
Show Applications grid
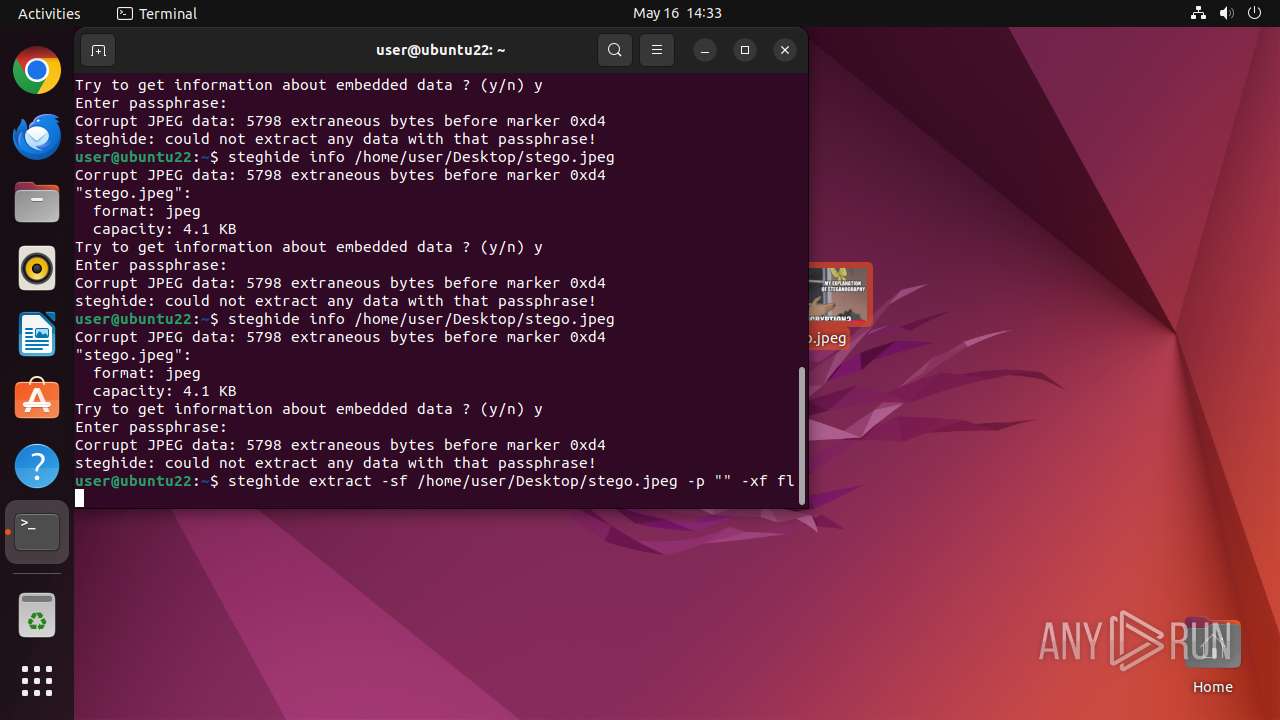[37, 681]
